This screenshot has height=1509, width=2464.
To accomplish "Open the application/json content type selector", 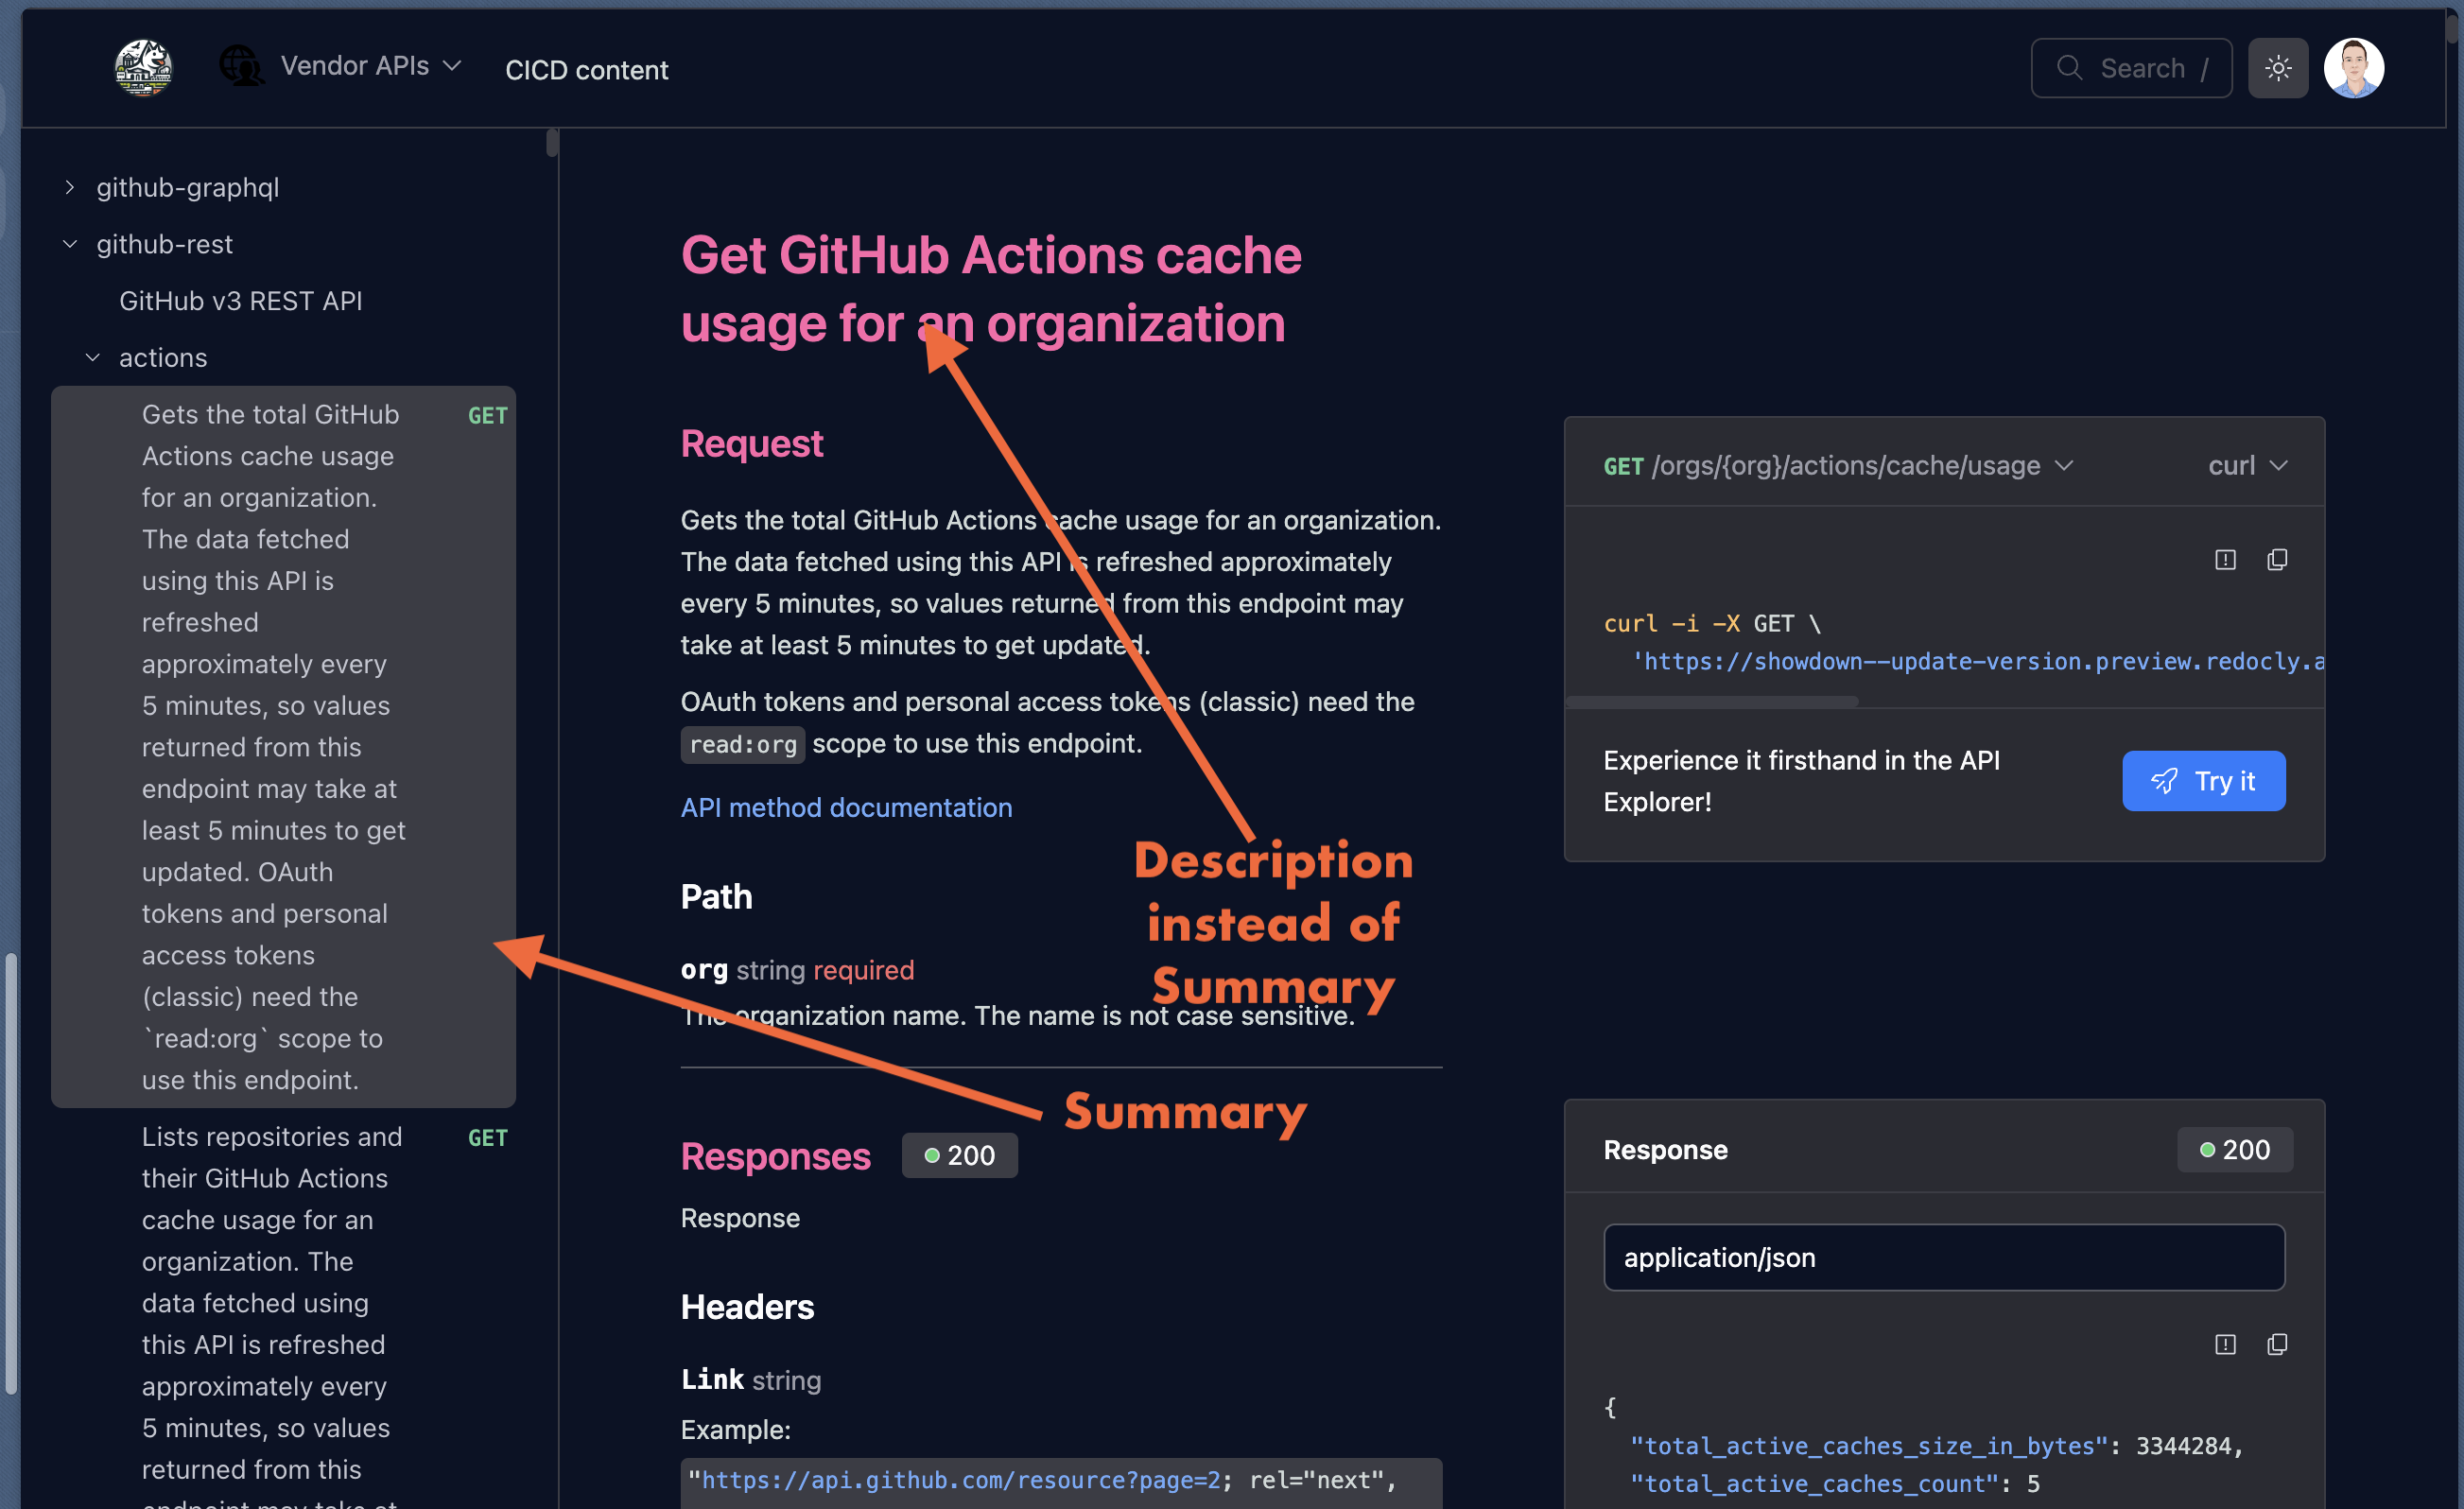I will tap(1943, 1257).
